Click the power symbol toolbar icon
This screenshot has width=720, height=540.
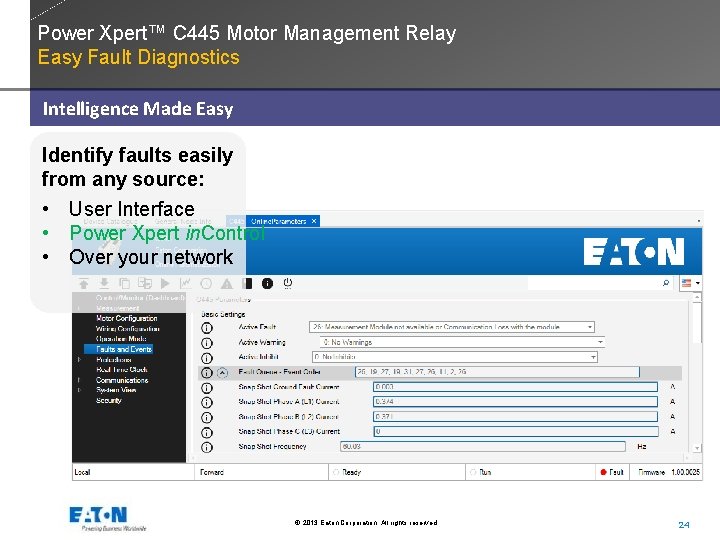click(x=288, y=283)
